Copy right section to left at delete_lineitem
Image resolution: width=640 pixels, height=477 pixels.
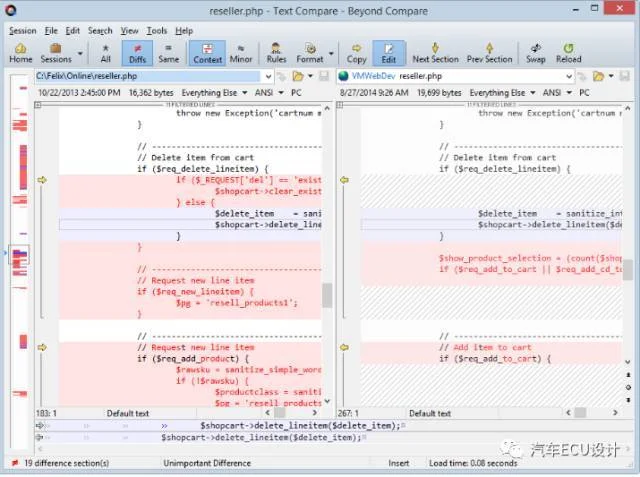pyautogui.click(x=344, y=180)
